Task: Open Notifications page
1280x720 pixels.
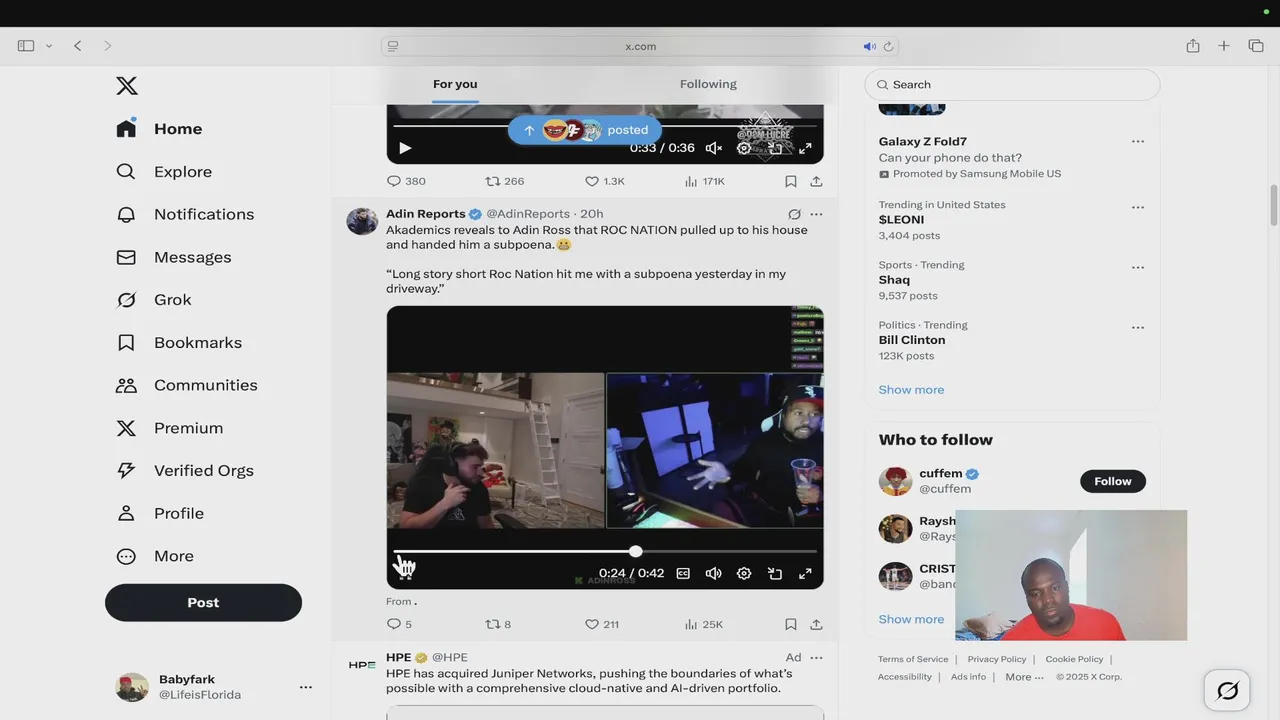Action: (x=186, y=214)
